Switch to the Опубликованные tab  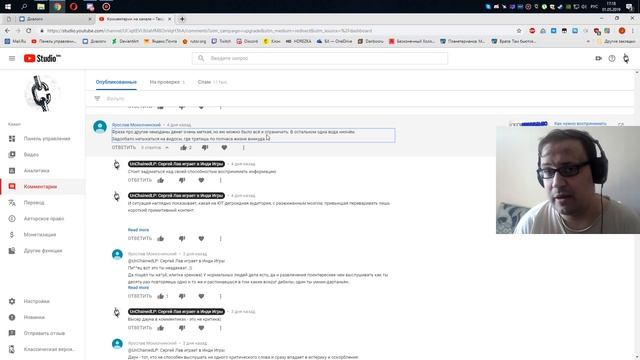(x=116, y=82)
